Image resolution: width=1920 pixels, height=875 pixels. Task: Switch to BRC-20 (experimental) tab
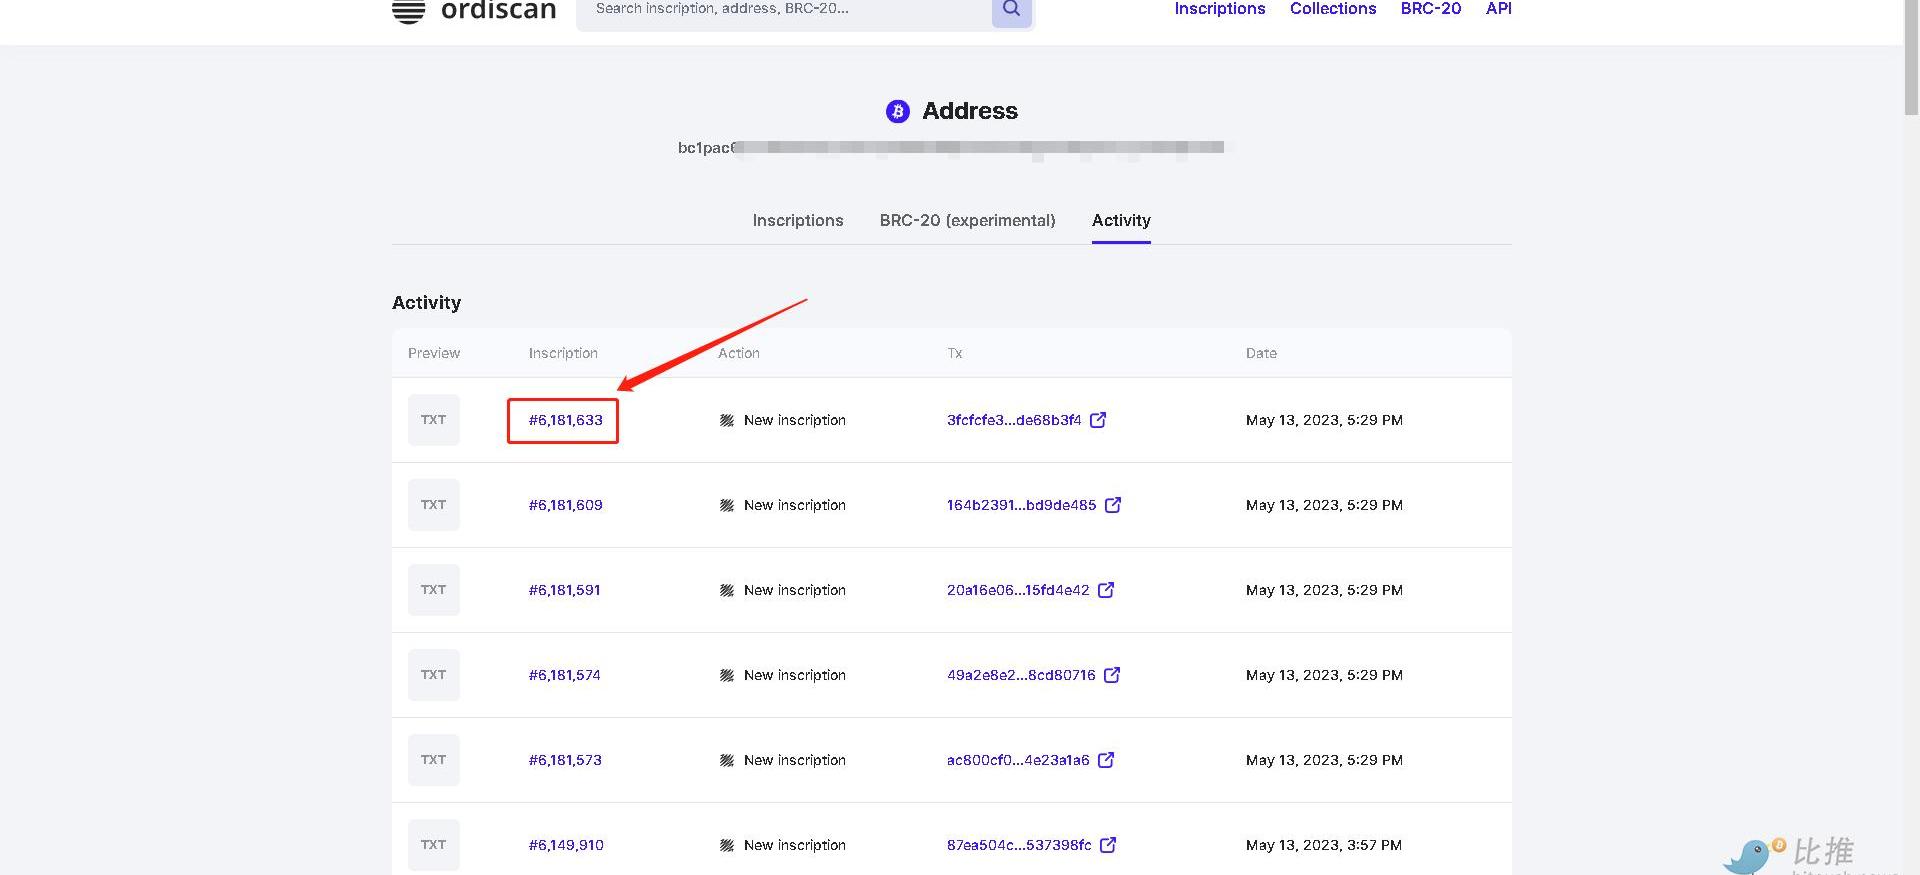[967, 220]
